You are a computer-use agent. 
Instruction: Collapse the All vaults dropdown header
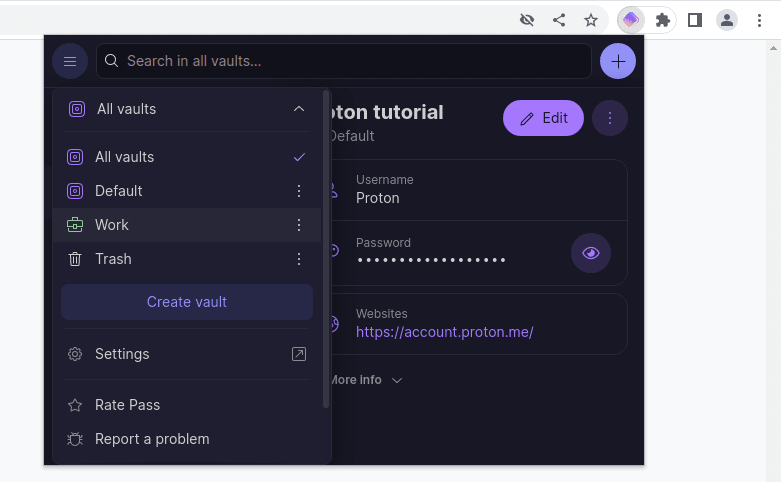click(187, 109)
